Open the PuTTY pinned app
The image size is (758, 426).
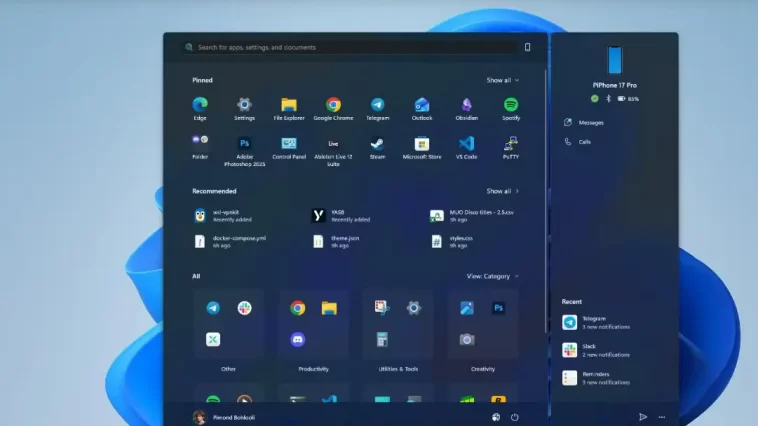(x=511, y=147)
